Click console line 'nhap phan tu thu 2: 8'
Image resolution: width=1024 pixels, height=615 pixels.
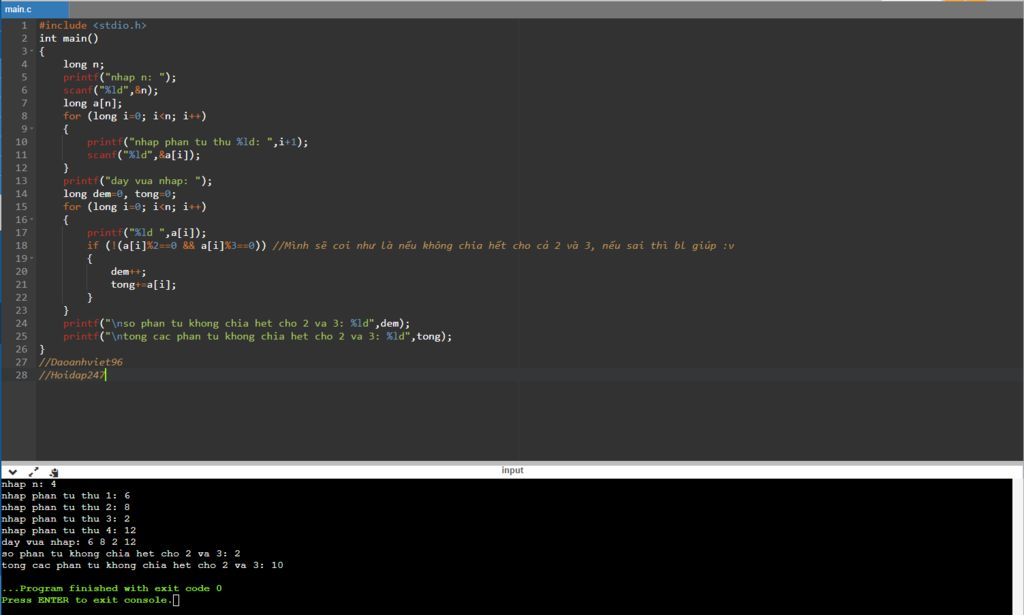65,507
